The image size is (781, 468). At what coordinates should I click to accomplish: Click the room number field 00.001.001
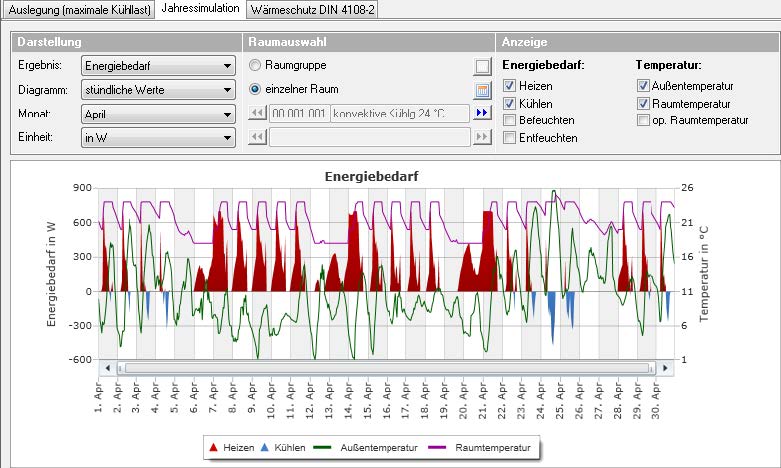click(299, 114)
